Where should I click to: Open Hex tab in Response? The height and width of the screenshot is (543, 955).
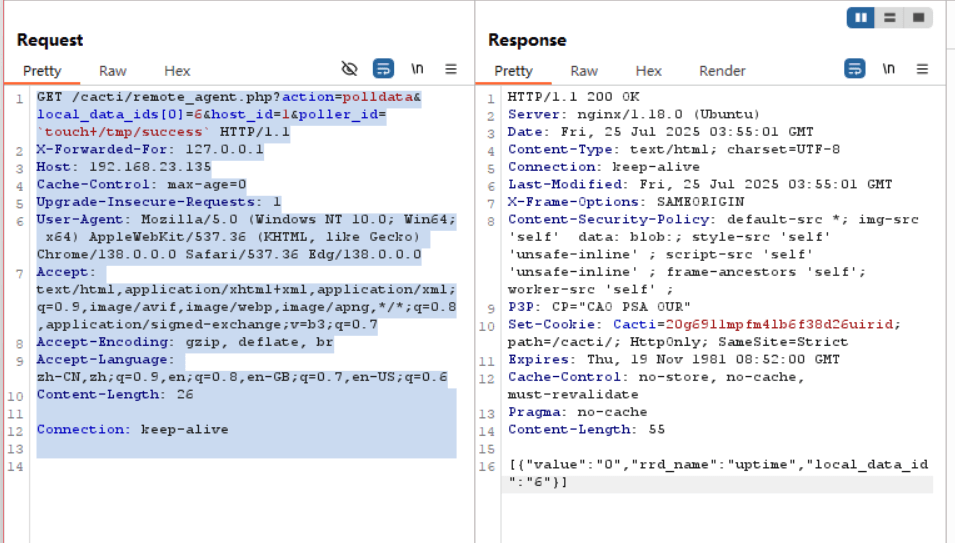648,71
